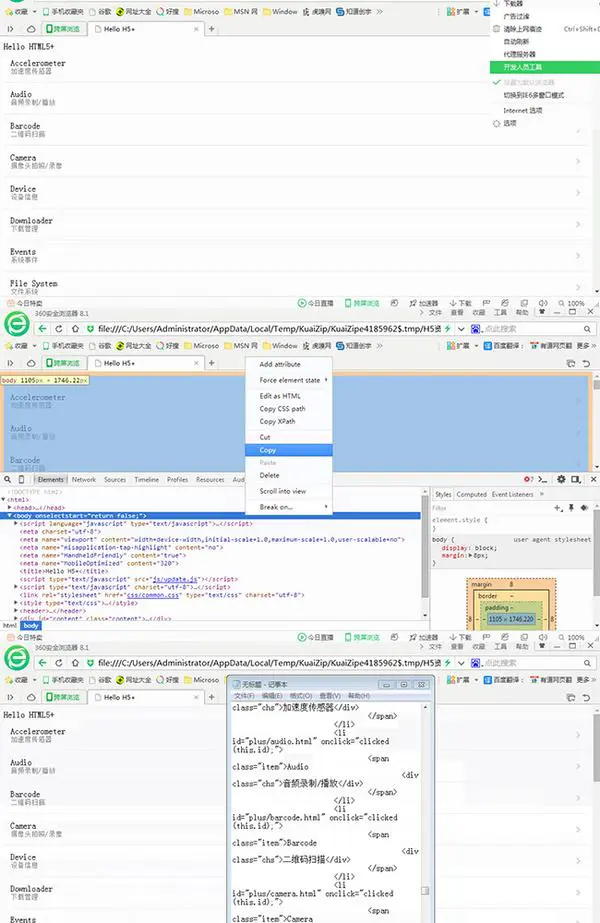Click the class="item">Barcode line in Notepad

click(x=274, y=843)
